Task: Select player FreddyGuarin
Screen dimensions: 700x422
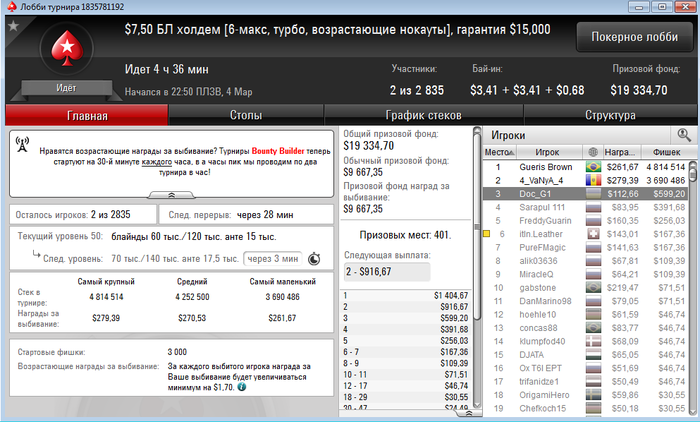Action: tap(585, 221)
